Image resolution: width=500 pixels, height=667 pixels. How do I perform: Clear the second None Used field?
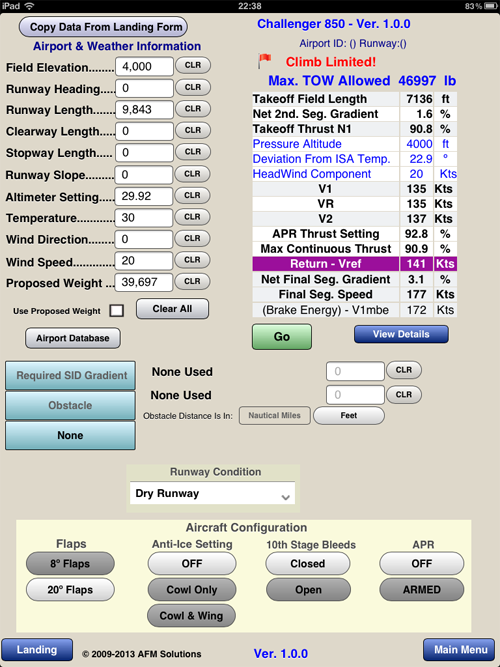[404, 395]
